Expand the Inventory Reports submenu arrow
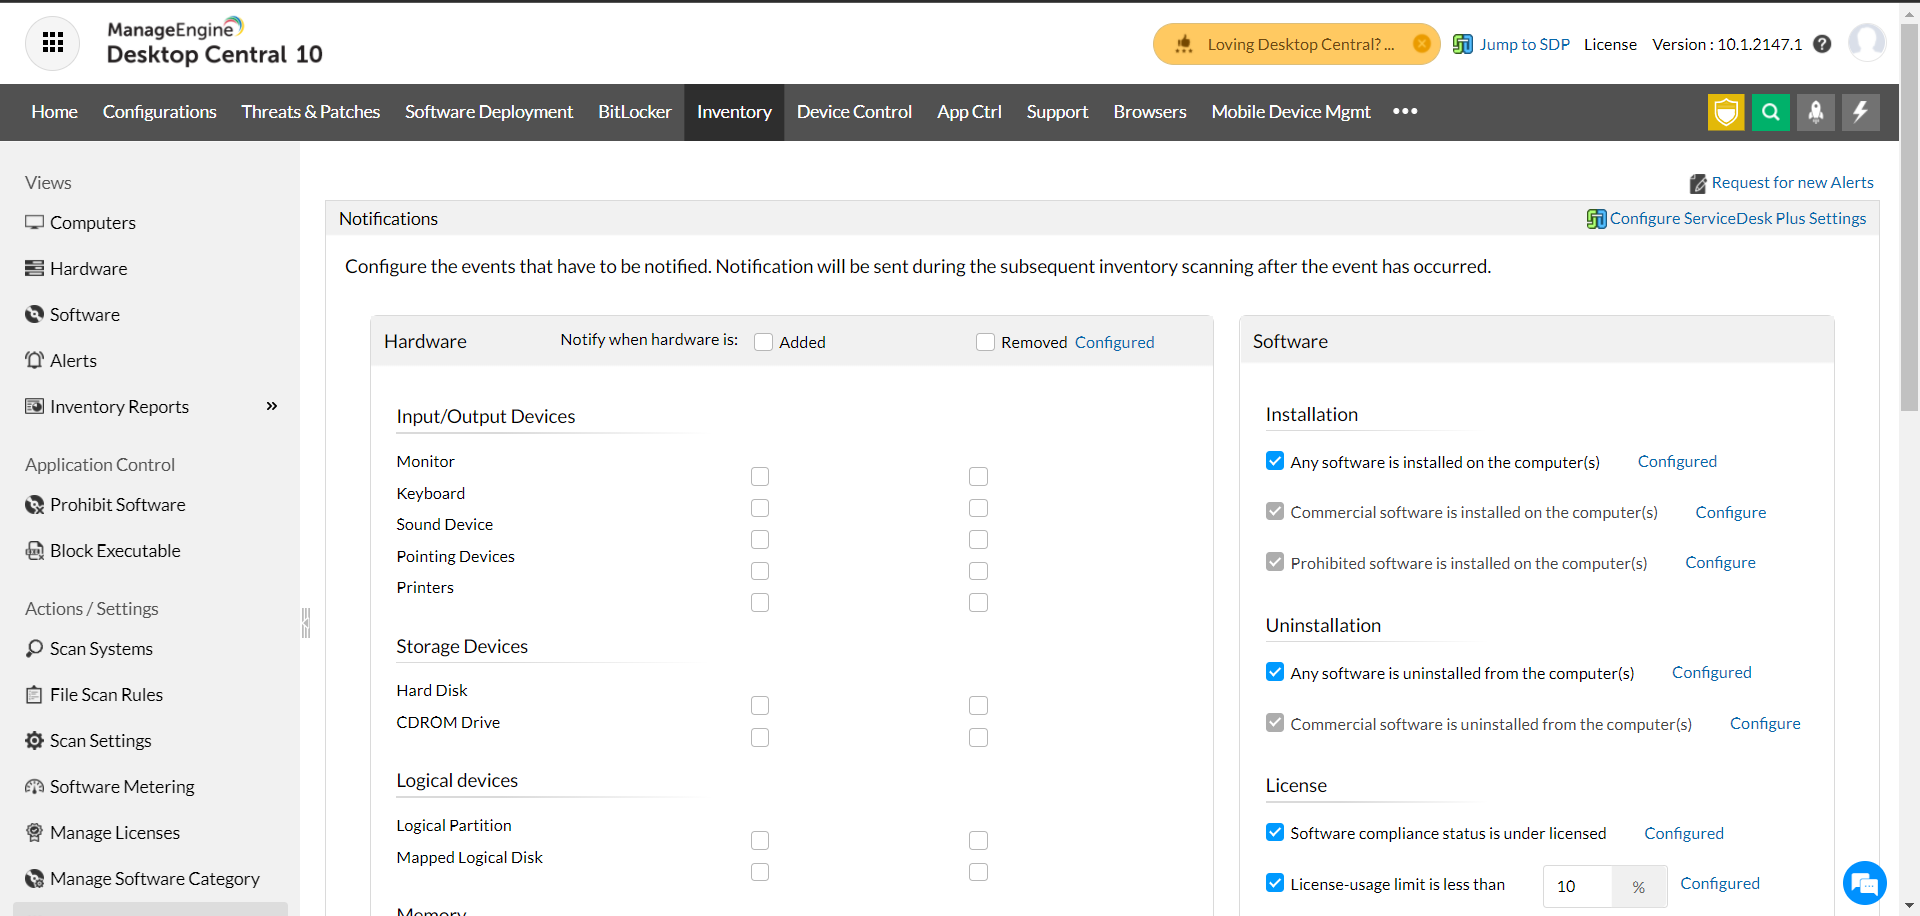This screenshot has height=916, width=1920. coord(272,406)
